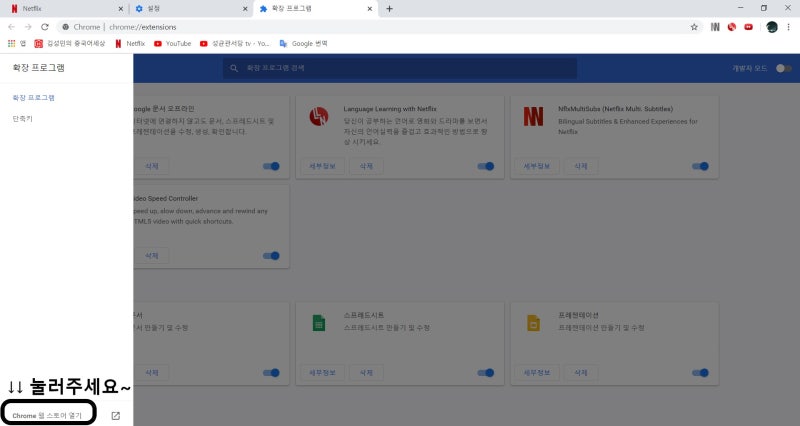Select 확장 프로그램 in the sidebar menu
Screen dimensions: 800x426
click(34, 97)
